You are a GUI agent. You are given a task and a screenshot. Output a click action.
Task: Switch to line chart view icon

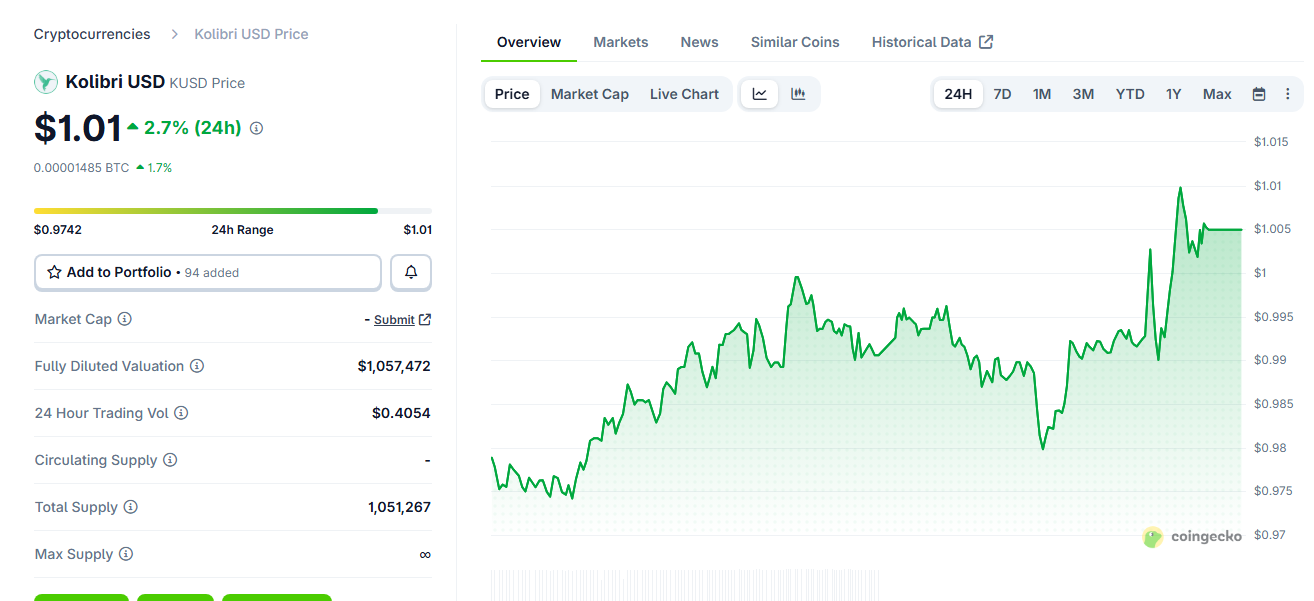pos(760,94)
